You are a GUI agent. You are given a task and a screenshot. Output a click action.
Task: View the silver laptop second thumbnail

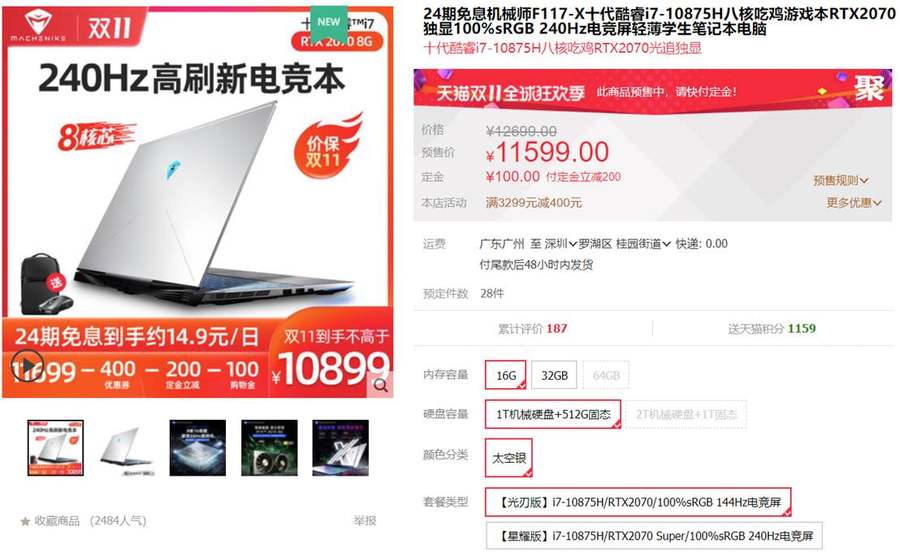pos(127,448)
